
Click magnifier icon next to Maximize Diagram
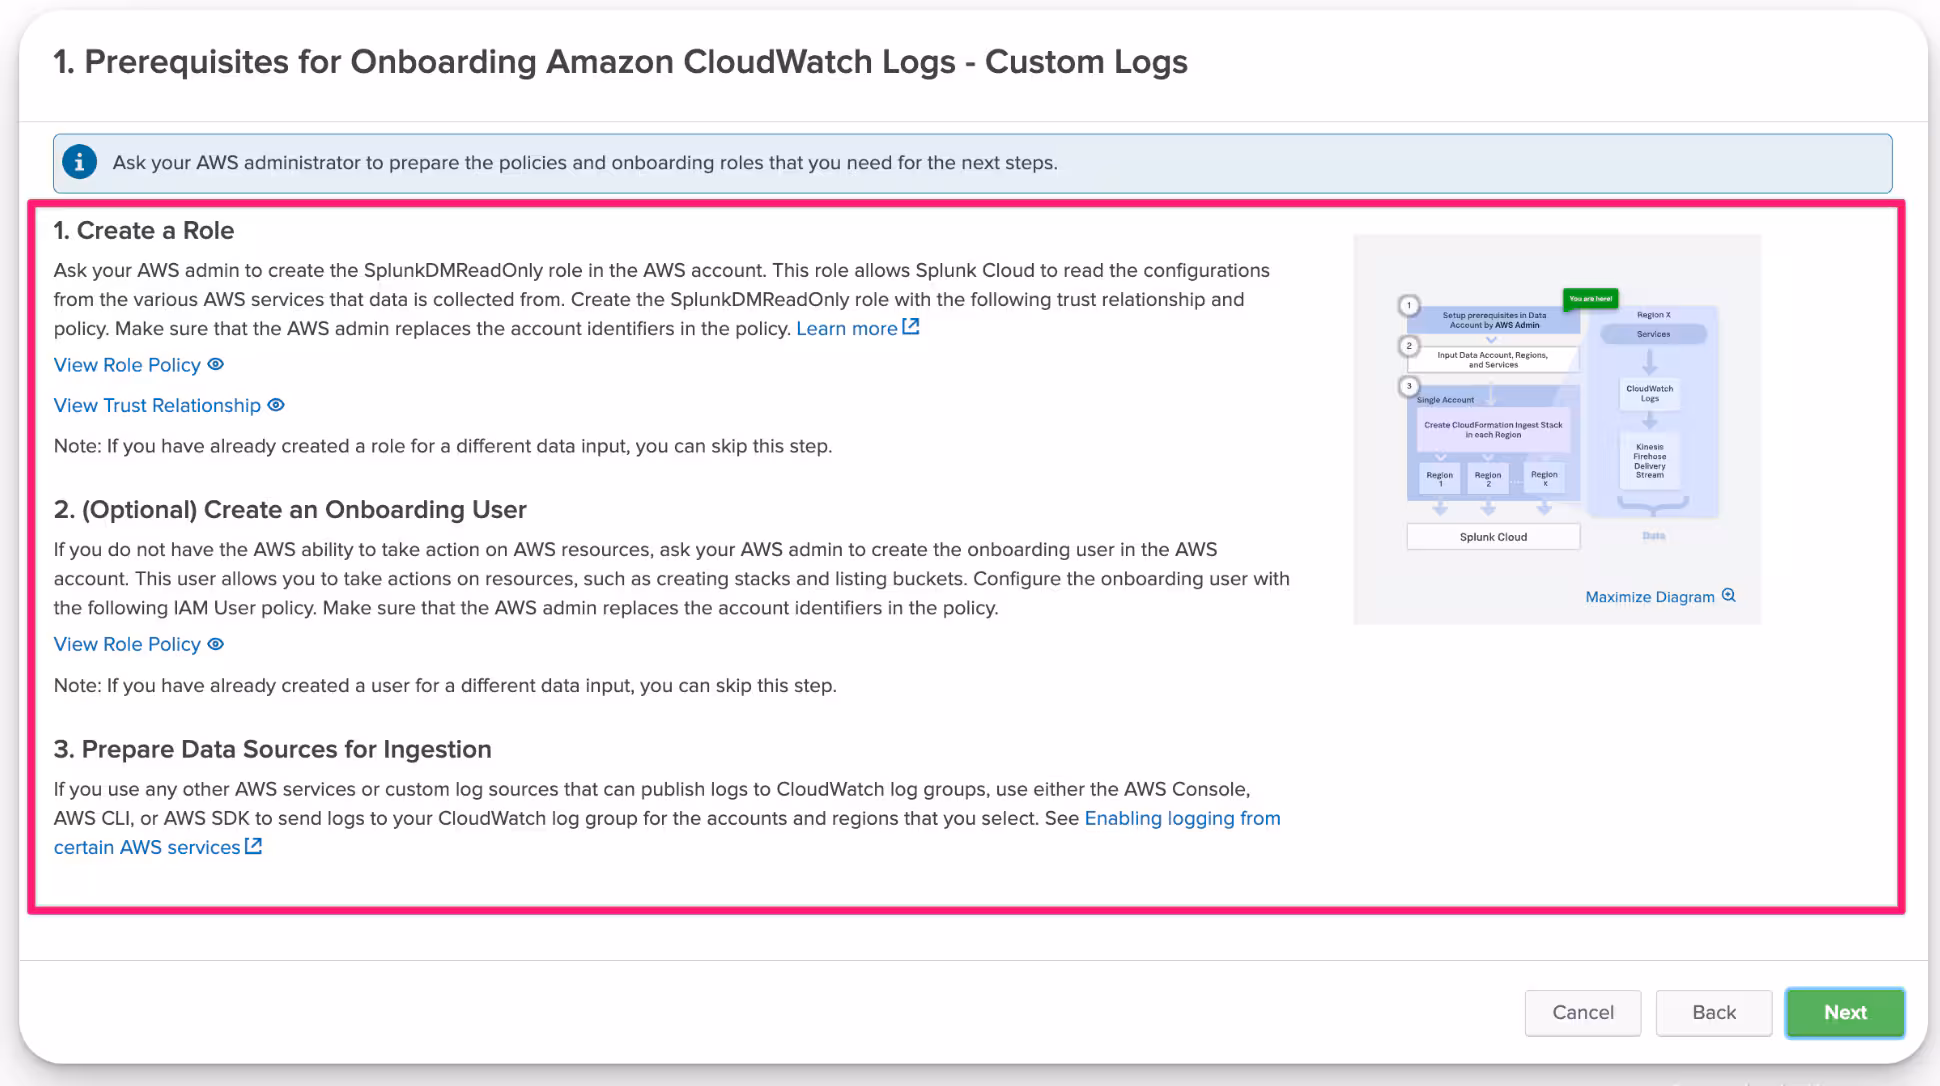point(1729,596)
